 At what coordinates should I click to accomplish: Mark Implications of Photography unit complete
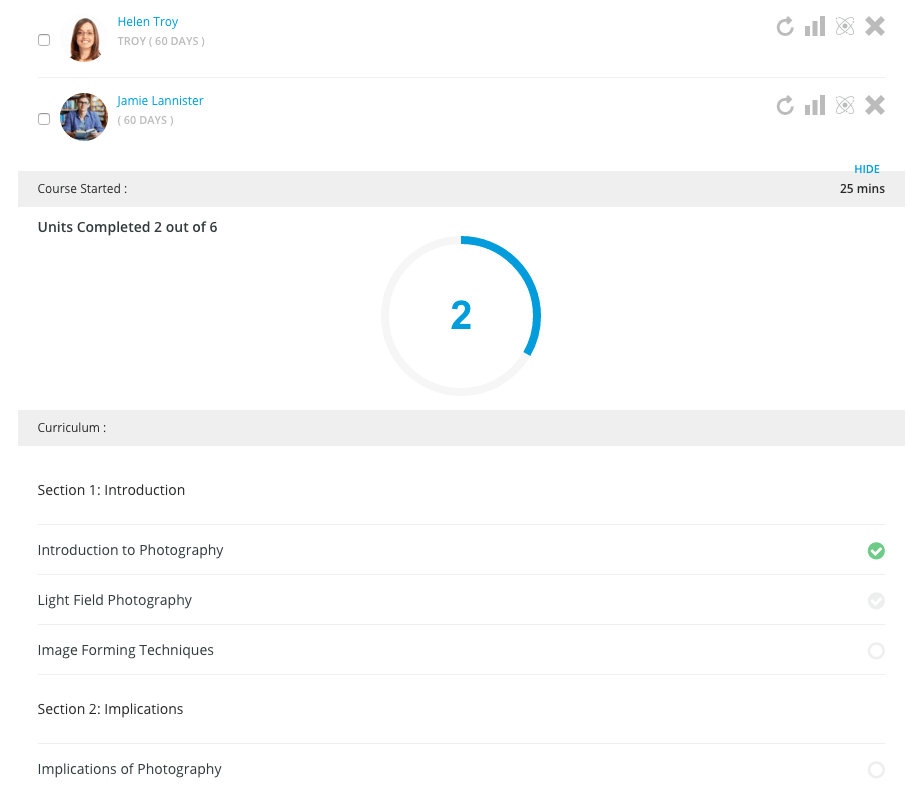pos(876,770)
